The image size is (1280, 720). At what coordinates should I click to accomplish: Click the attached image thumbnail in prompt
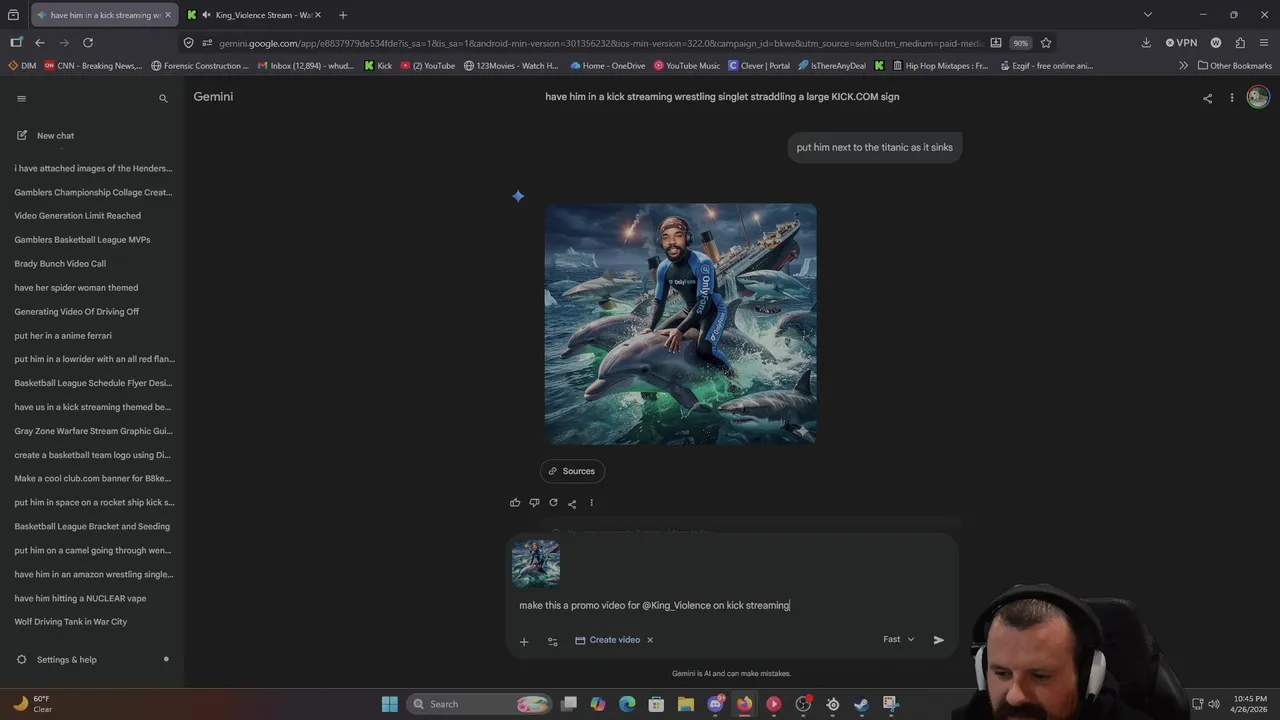point(536,563)
